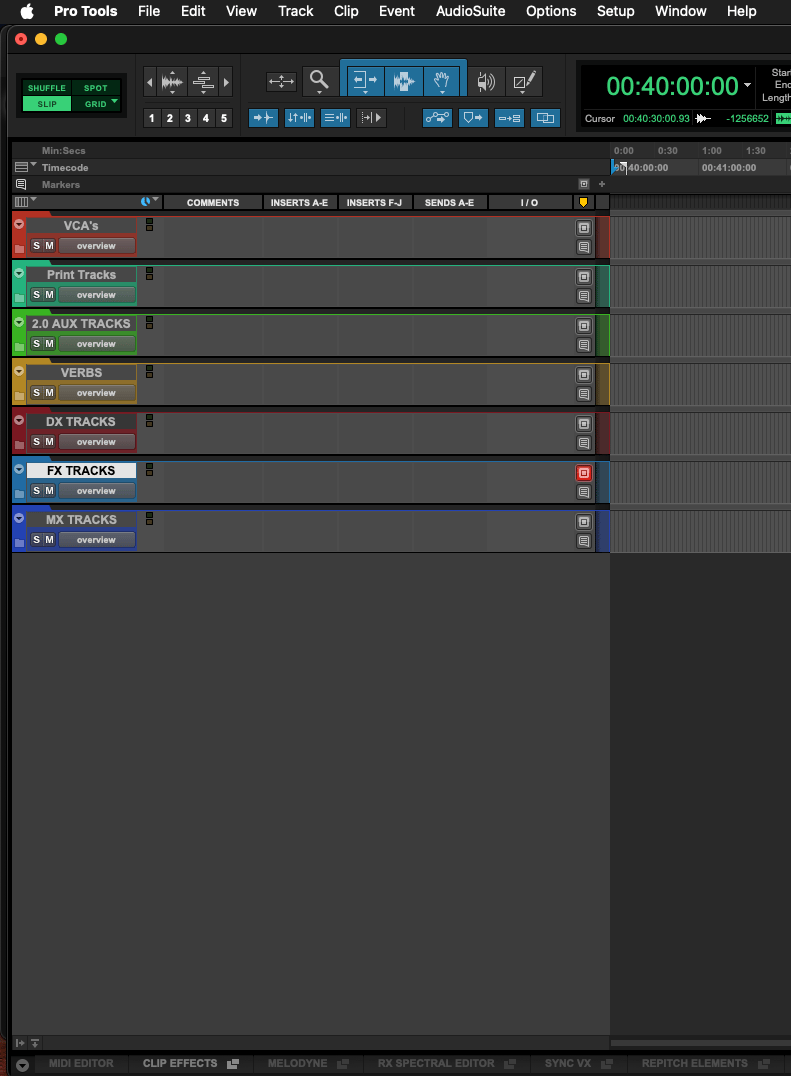Click the Zoom Toggle arrows icon
The width and height of the screenshot is (791, 1076).
281,82
